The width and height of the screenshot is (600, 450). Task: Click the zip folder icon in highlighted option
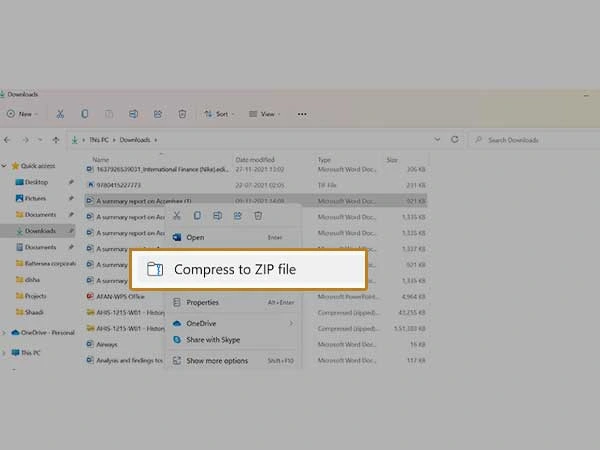(155, 269)
